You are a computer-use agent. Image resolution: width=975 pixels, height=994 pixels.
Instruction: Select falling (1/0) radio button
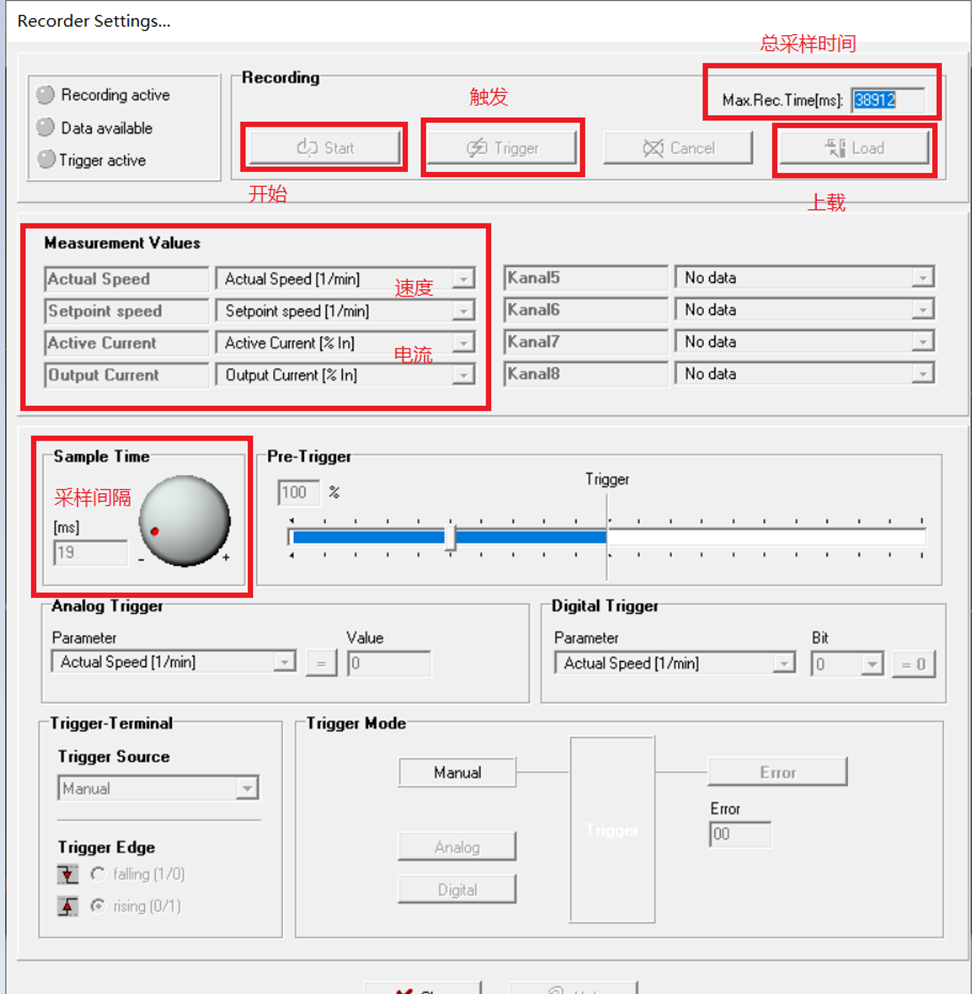click(x=98, y=875)
